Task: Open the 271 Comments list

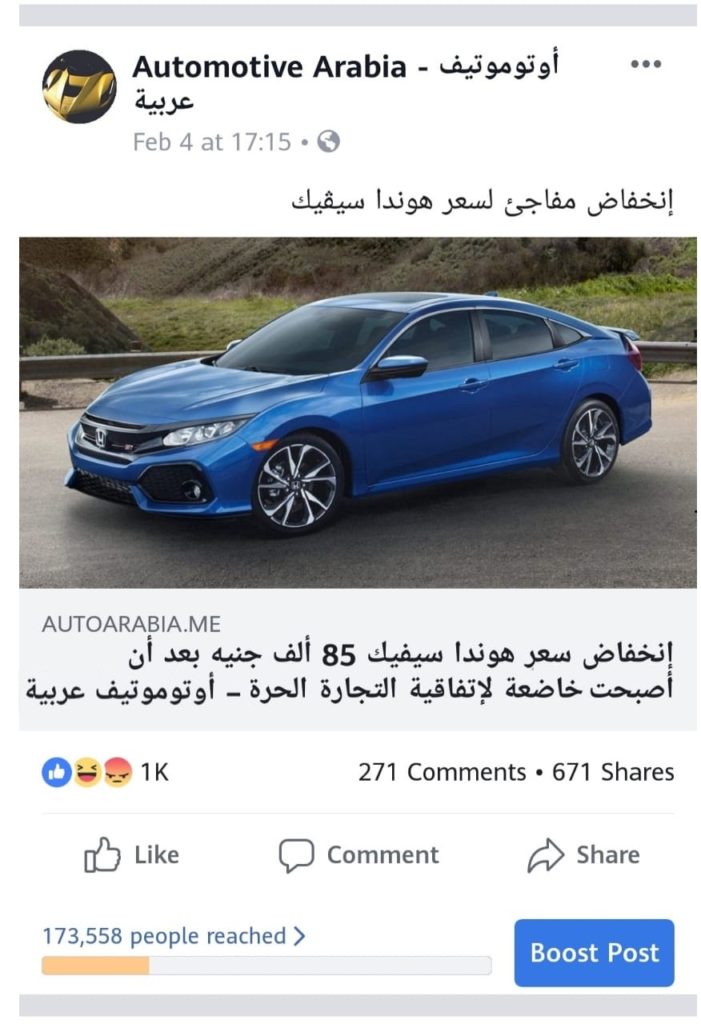Action: coord(442,773)
